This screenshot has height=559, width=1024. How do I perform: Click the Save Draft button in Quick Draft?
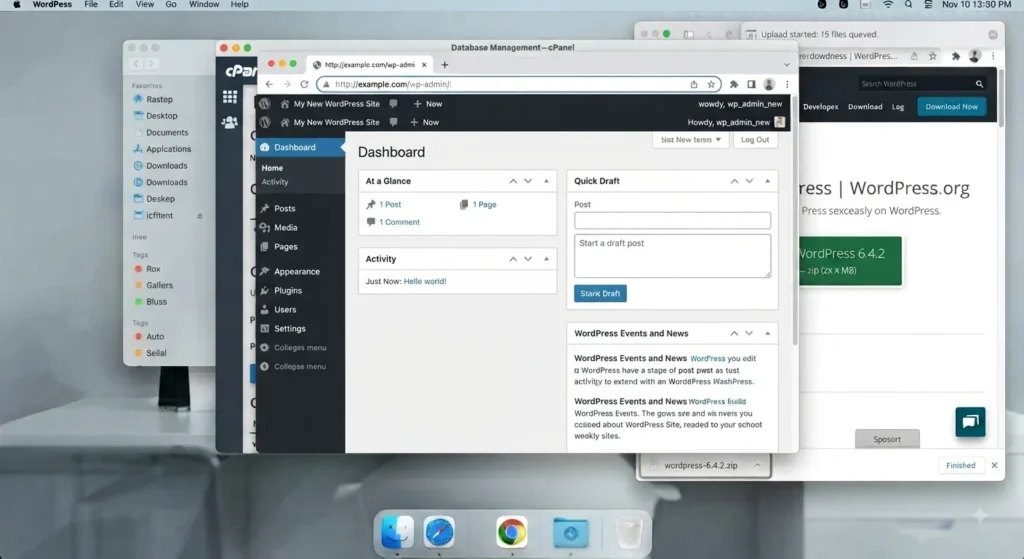[x=600, y=293]
